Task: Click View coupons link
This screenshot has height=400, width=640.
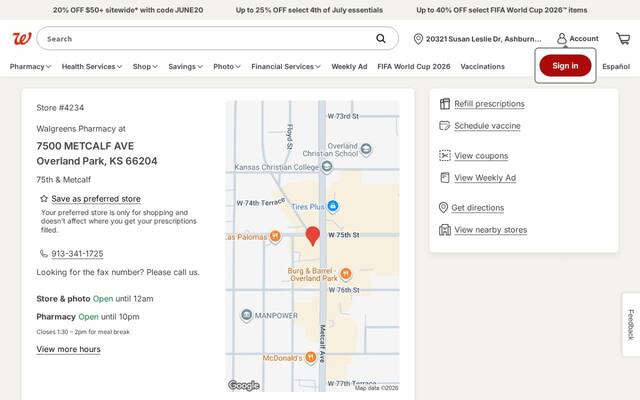Action: click(x=481, y=156)
